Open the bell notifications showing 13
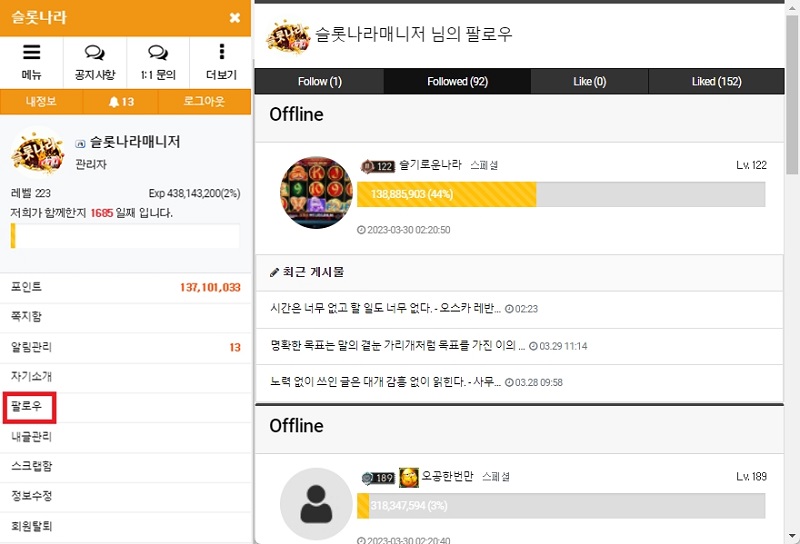The image size is (800, 544). (x=121, y=102)
